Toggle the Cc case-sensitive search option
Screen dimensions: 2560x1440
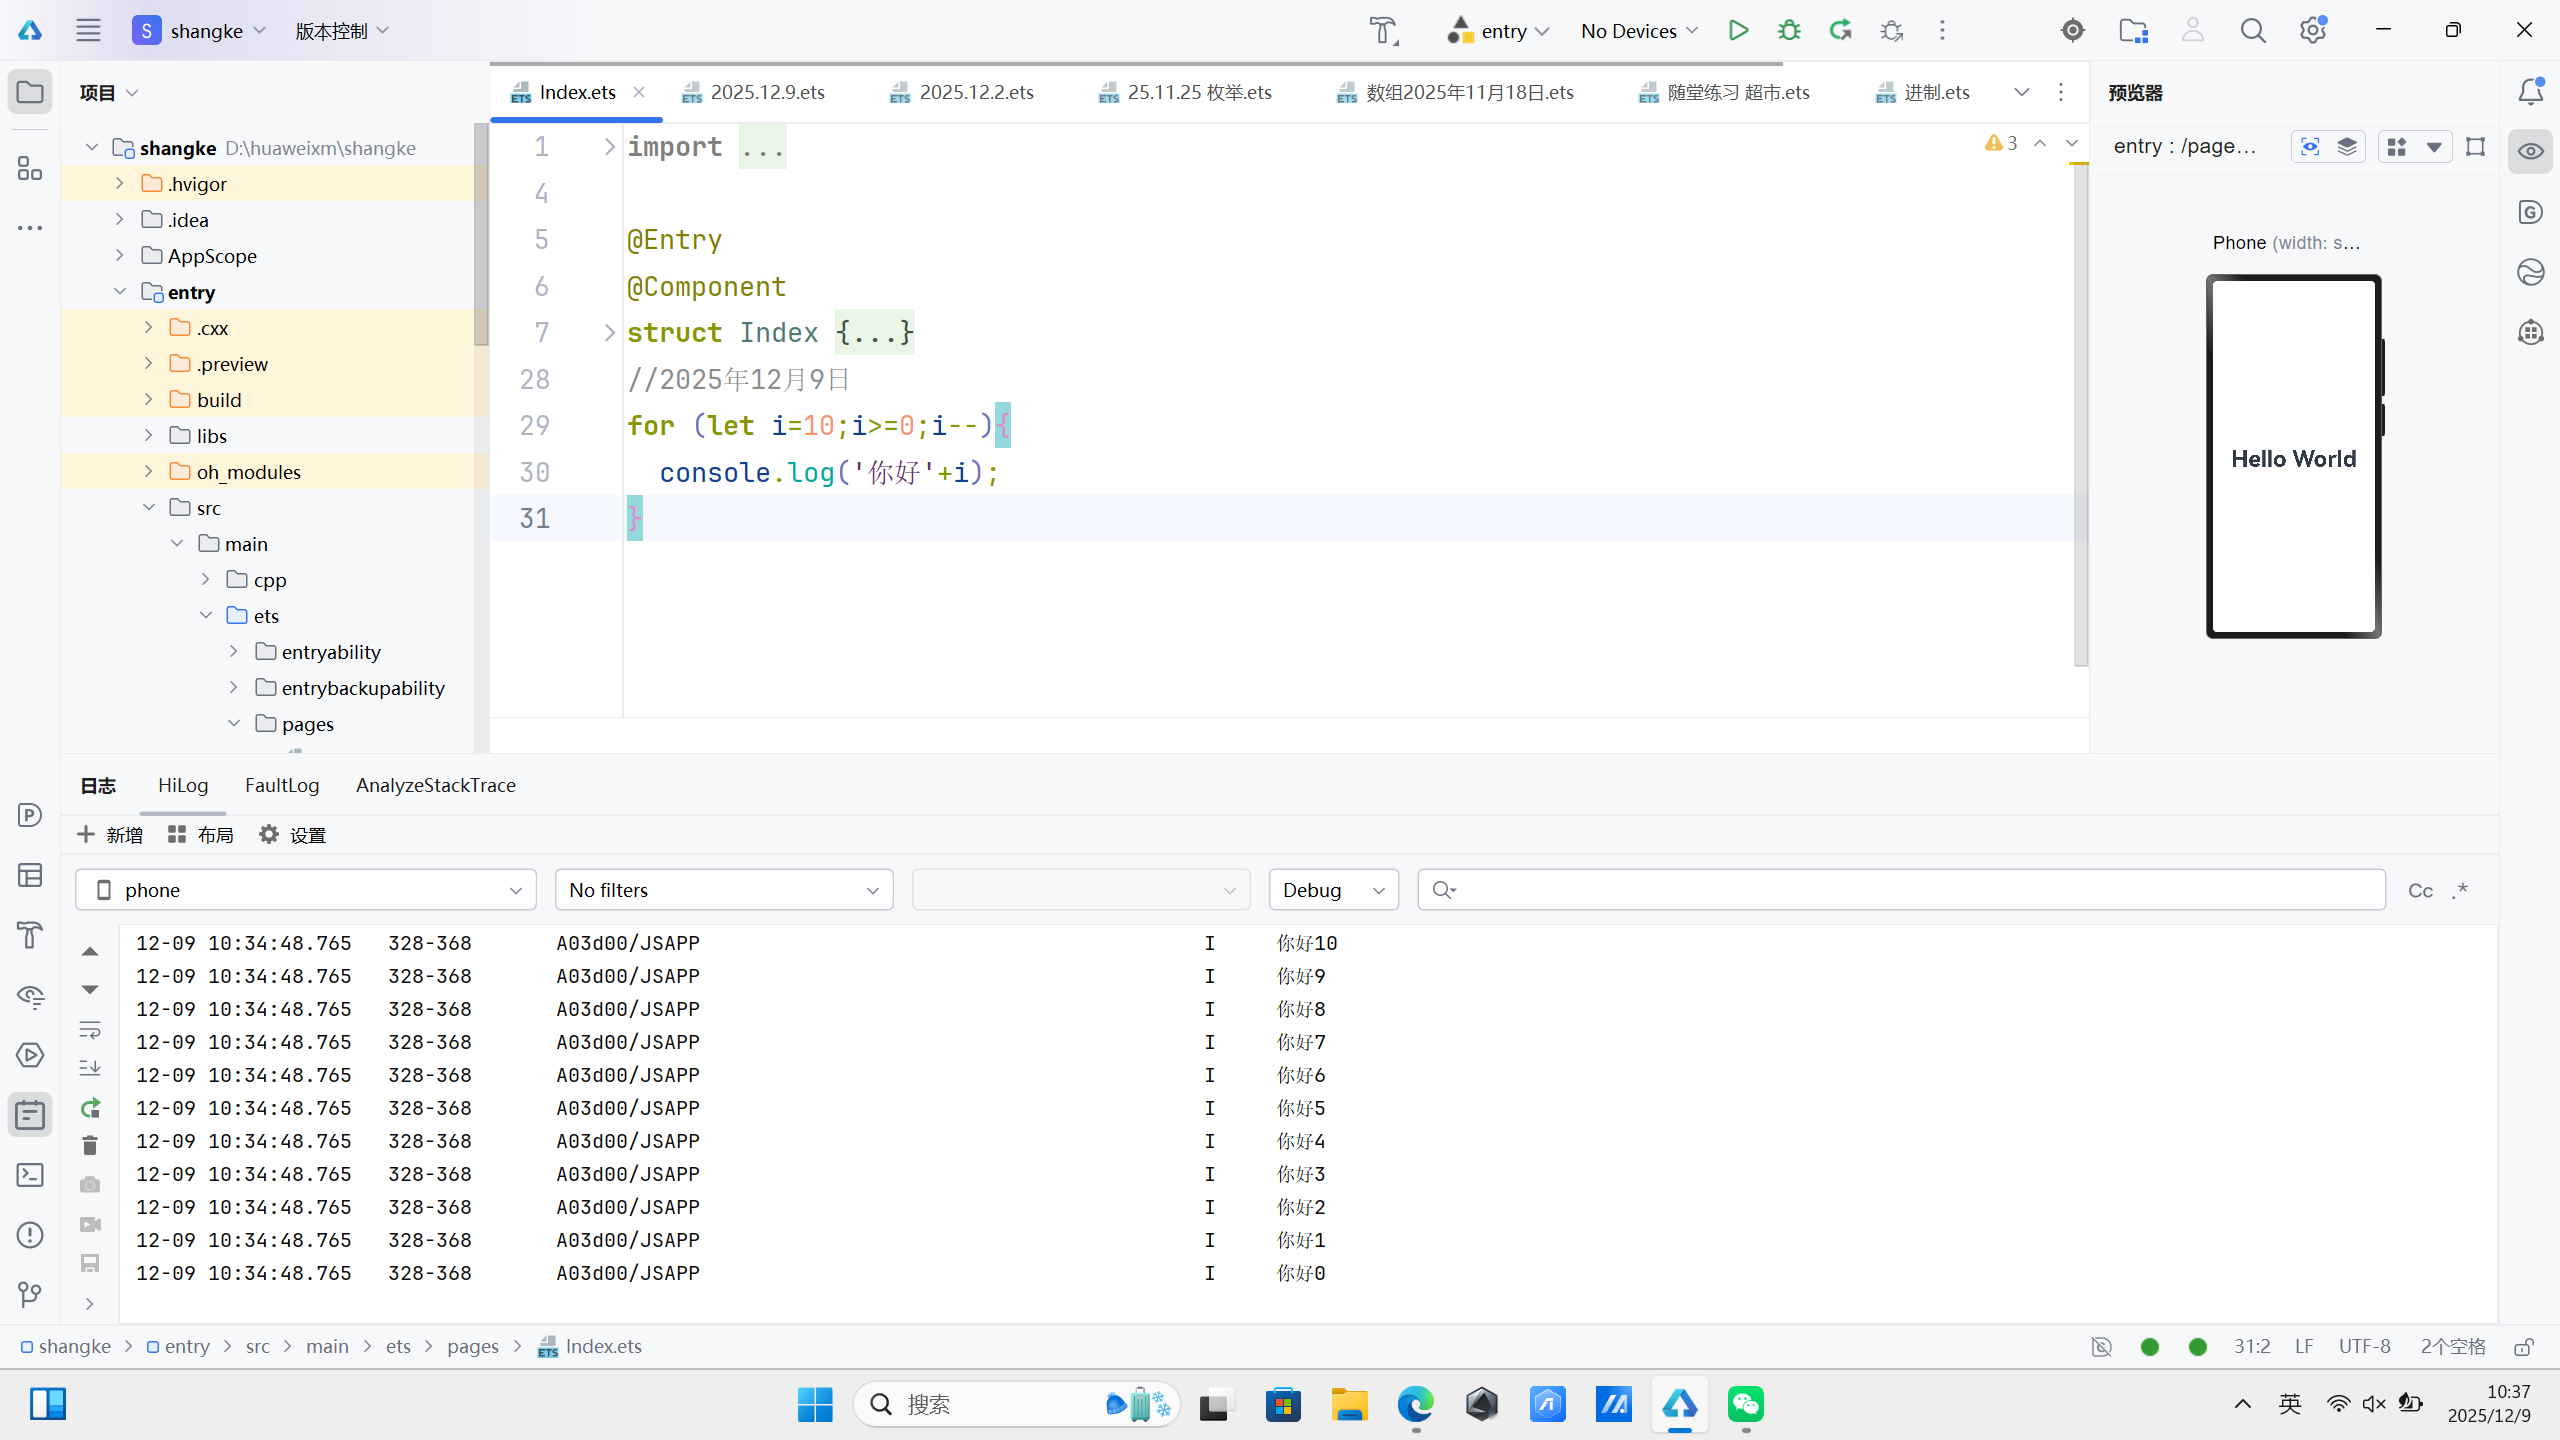click(x=2420, y=890)
